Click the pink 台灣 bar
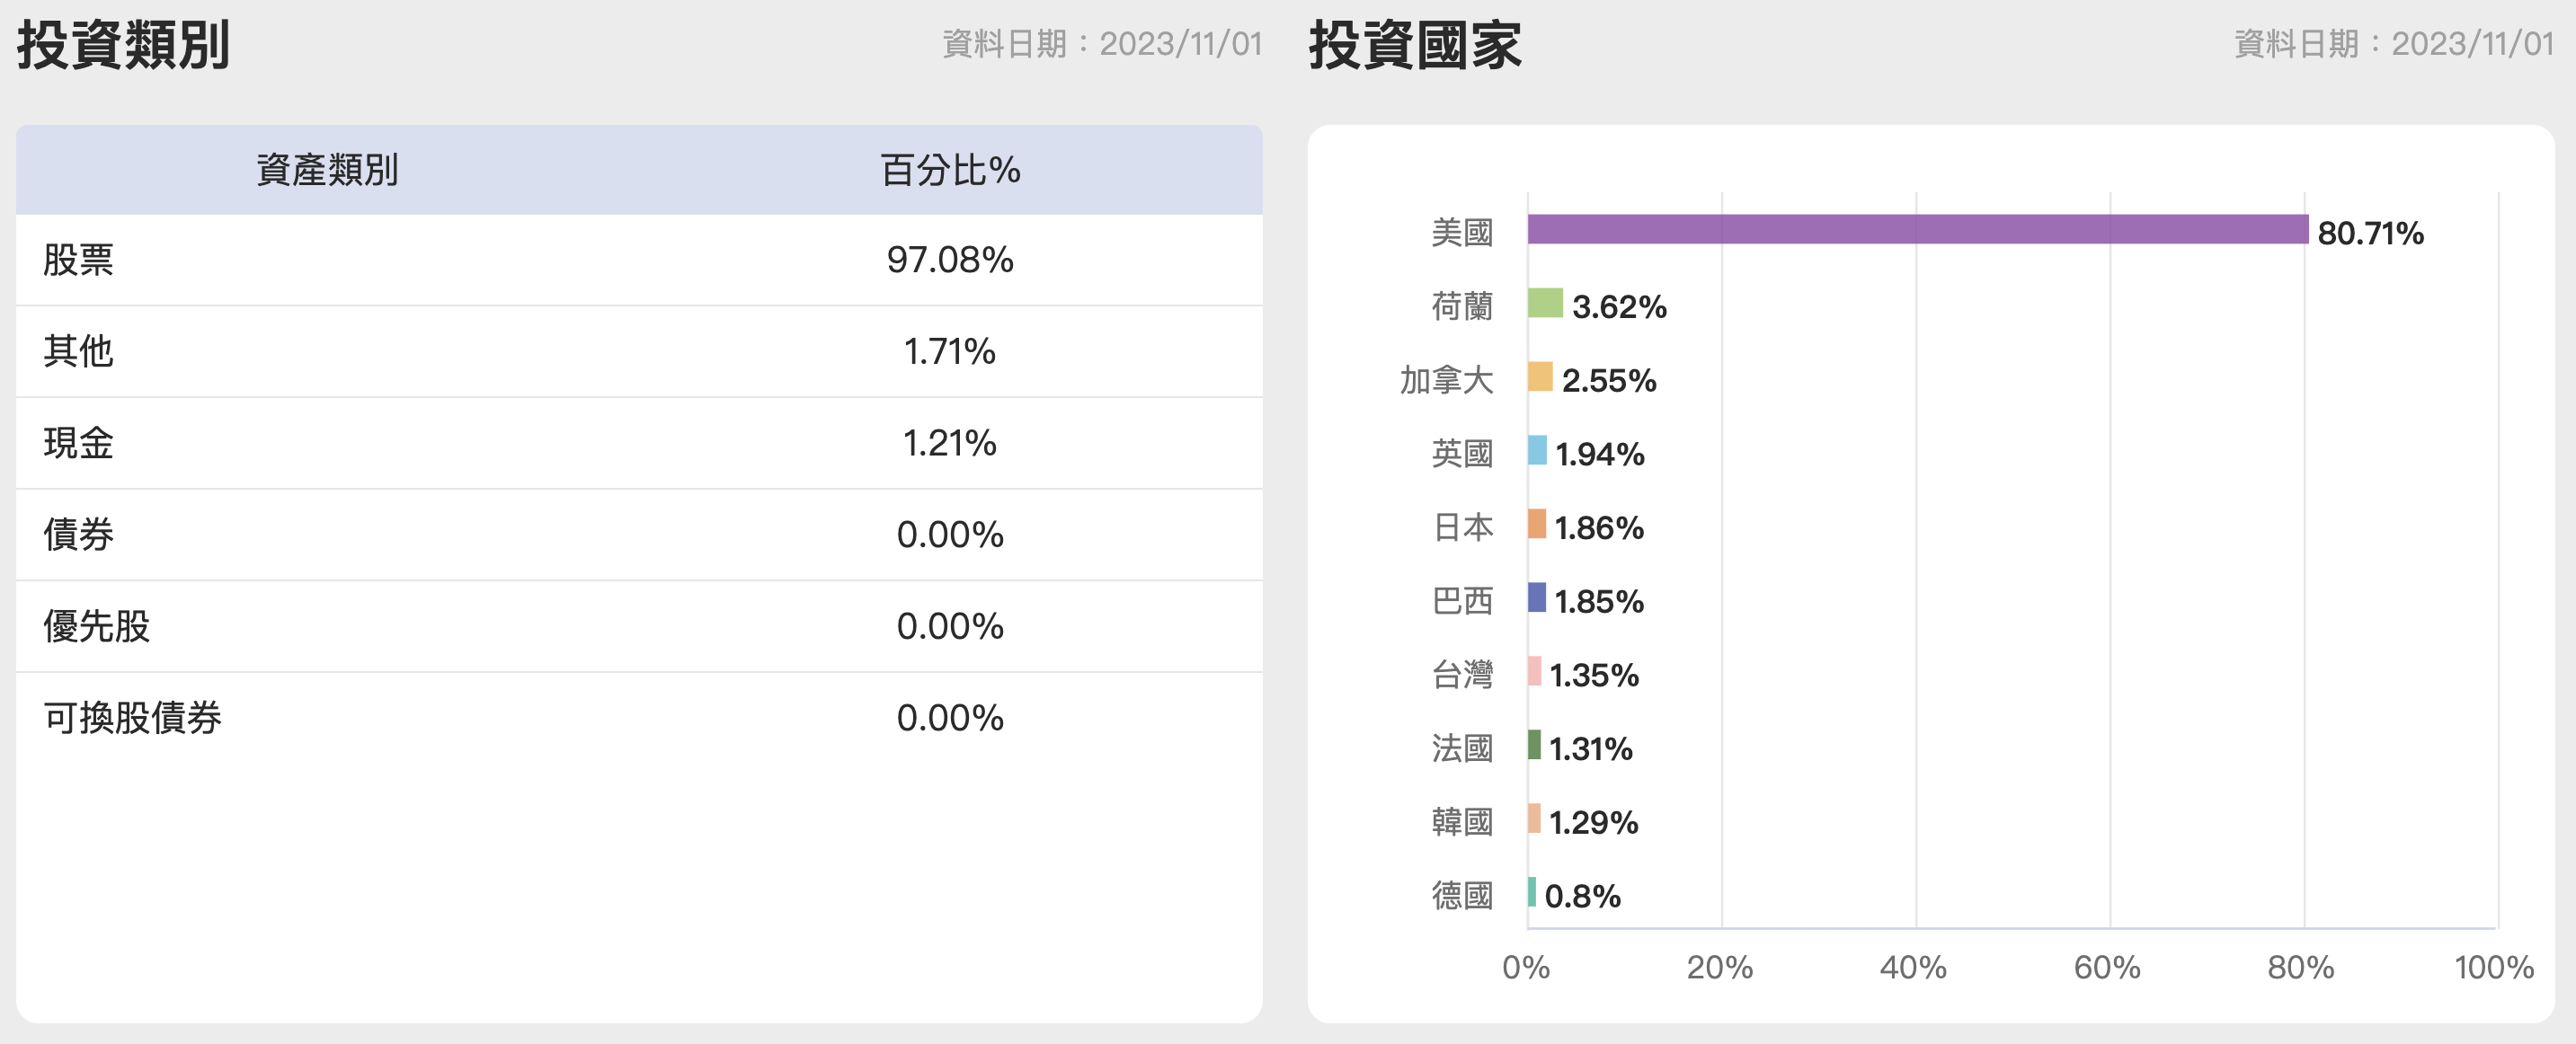This screenshot has height=1044, width=2576. coord(1534,672)
